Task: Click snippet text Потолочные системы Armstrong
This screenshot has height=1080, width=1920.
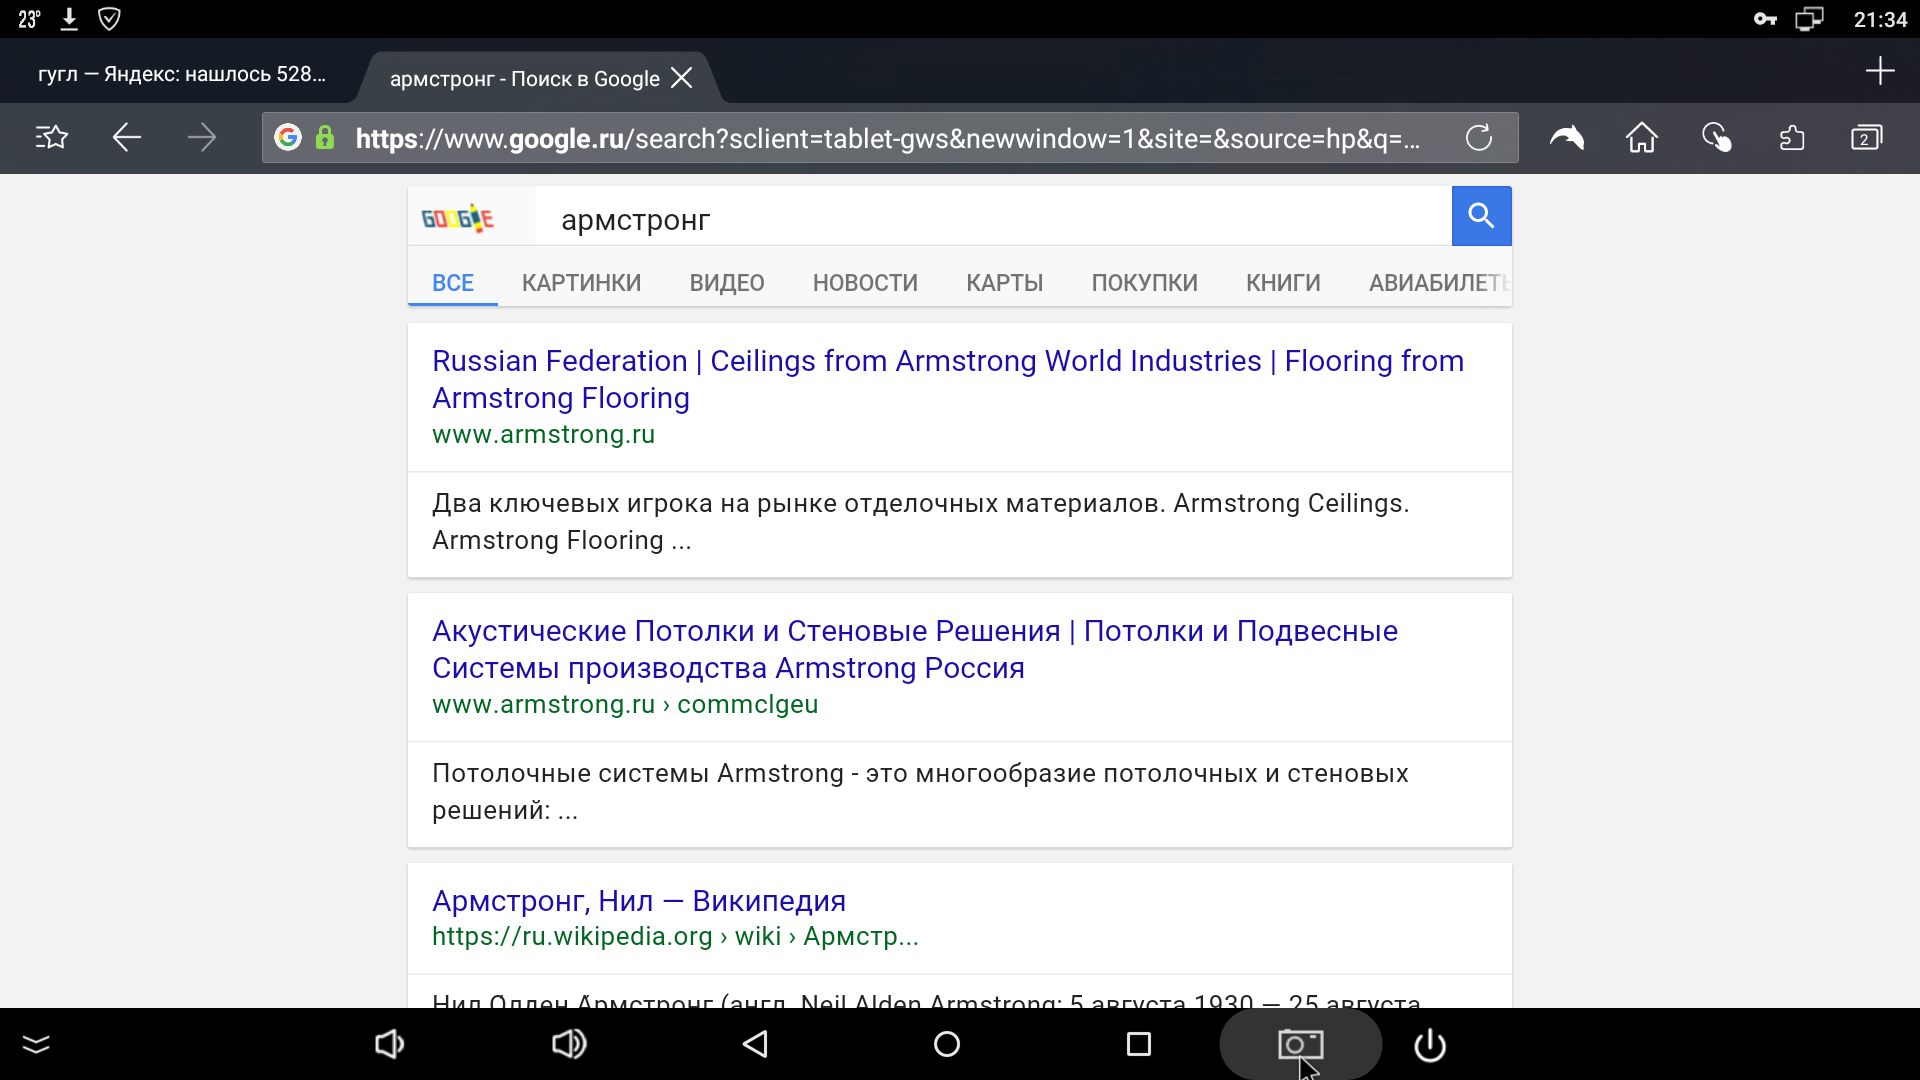Action: coord(920,792)
